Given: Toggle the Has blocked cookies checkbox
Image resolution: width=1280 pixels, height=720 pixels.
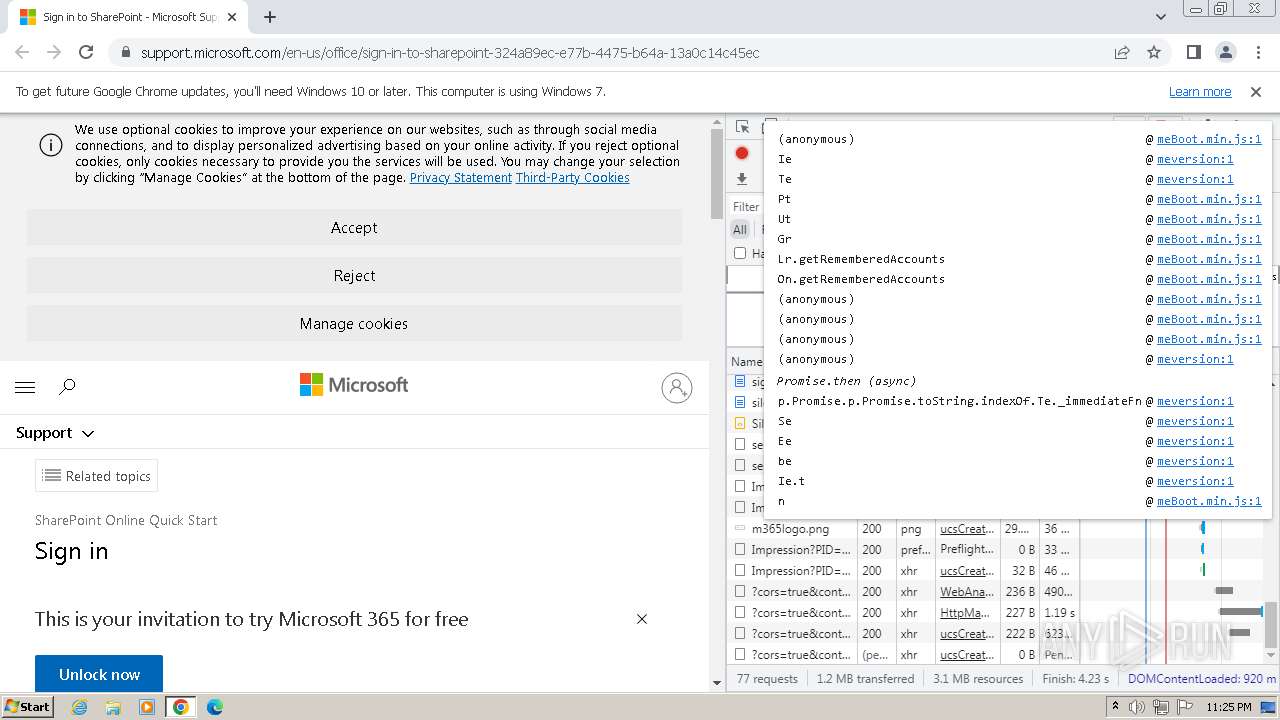Looking at the screenshot, I should (x=740, y=253).
